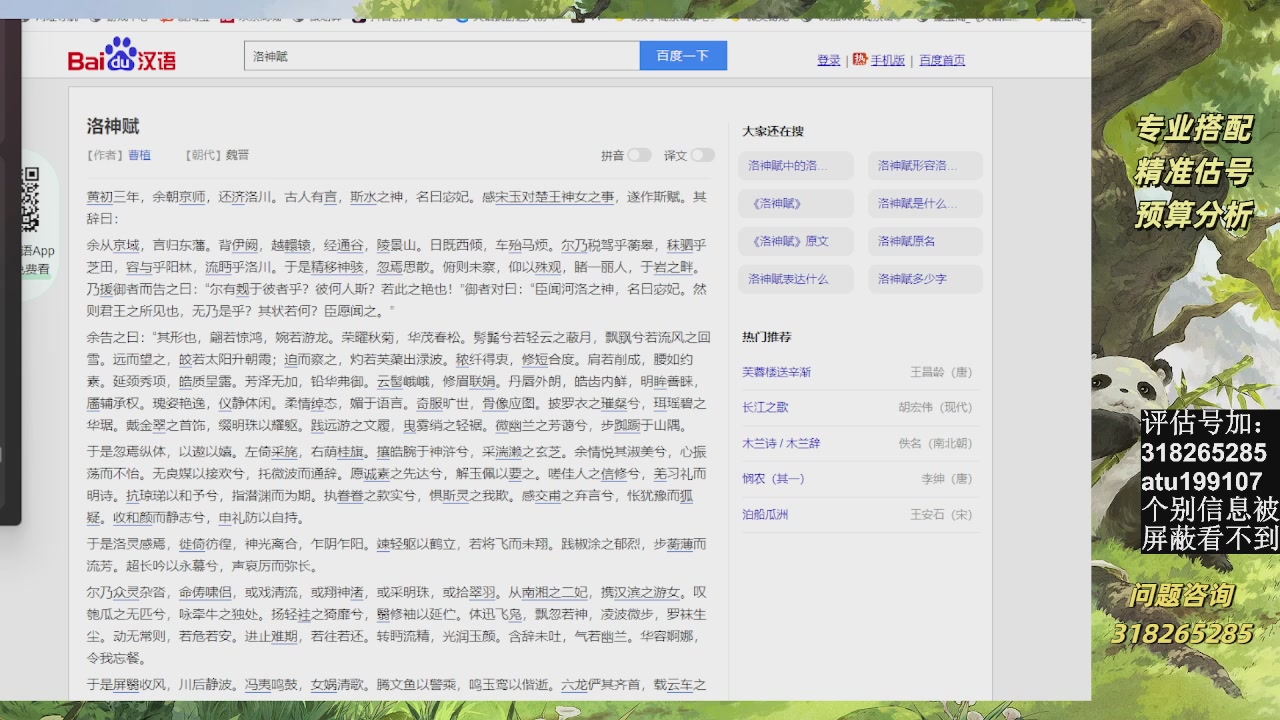
Task: Click the 洛神赋表达什么 related search
Action: 796,279
